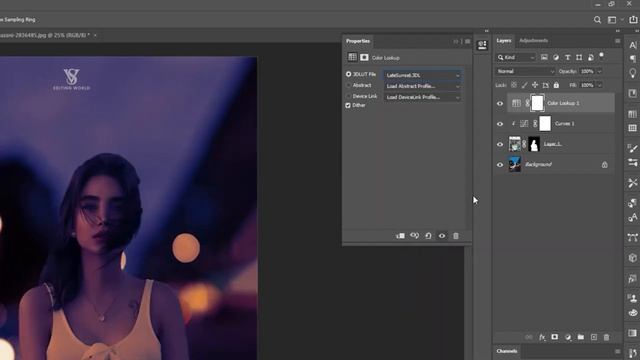
Task: Click view previous state icon in Properties
Action: pyautogui.click(x=414, y=236)
